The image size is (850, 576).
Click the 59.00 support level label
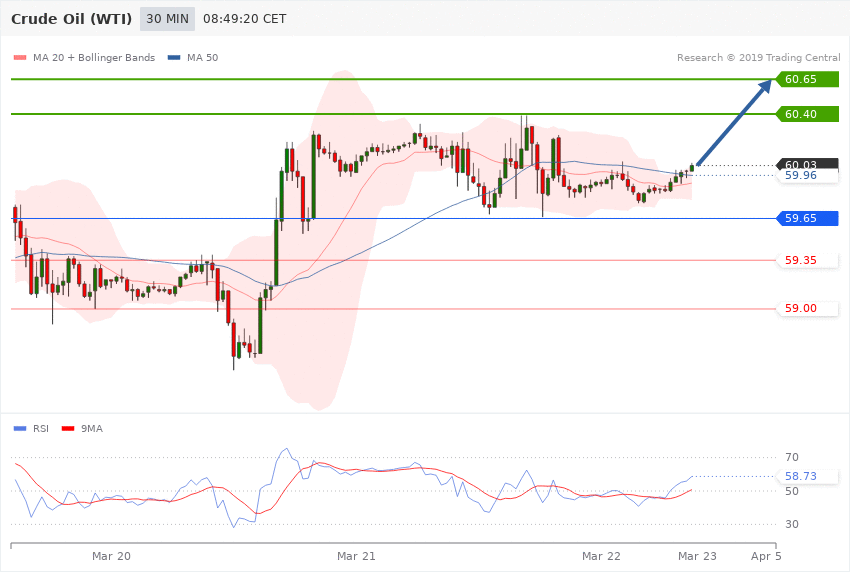(x=808, y=308)
